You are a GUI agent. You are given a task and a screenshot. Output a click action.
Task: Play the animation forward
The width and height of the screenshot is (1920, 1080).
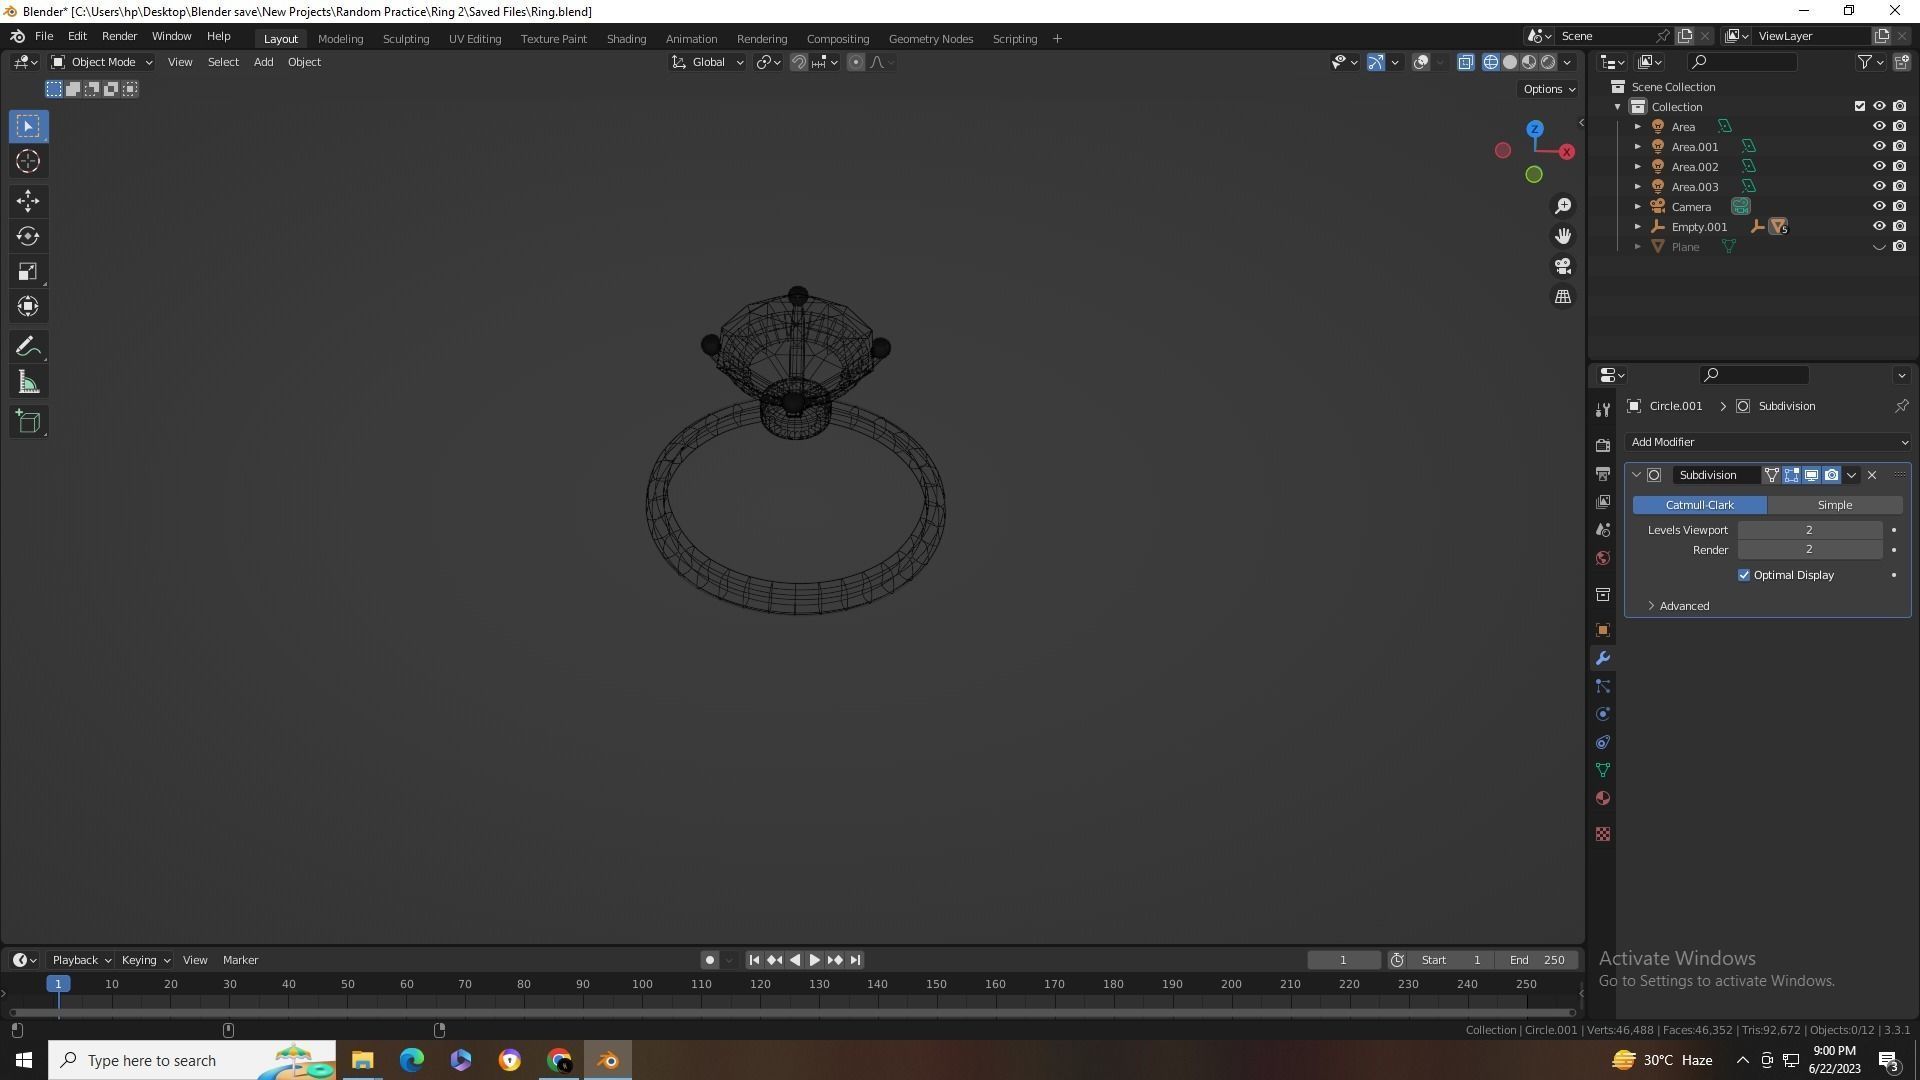coord(814,960)
